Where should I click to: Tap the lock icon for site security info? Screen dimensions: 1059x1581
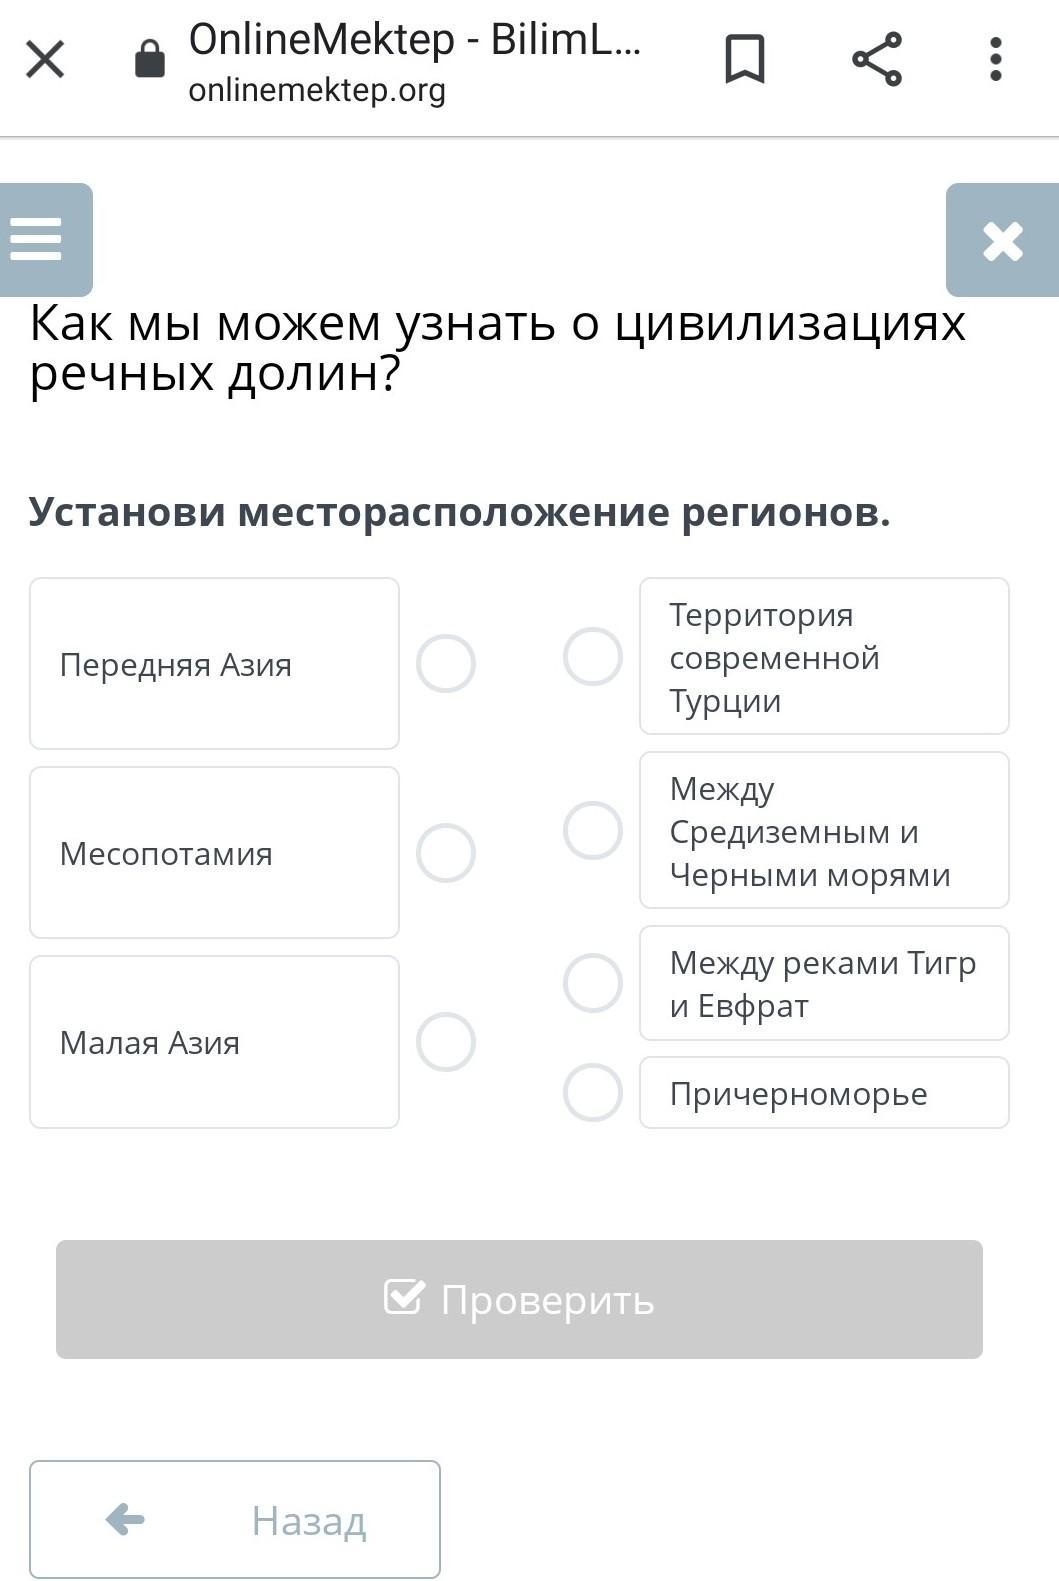tap(150, 58)
